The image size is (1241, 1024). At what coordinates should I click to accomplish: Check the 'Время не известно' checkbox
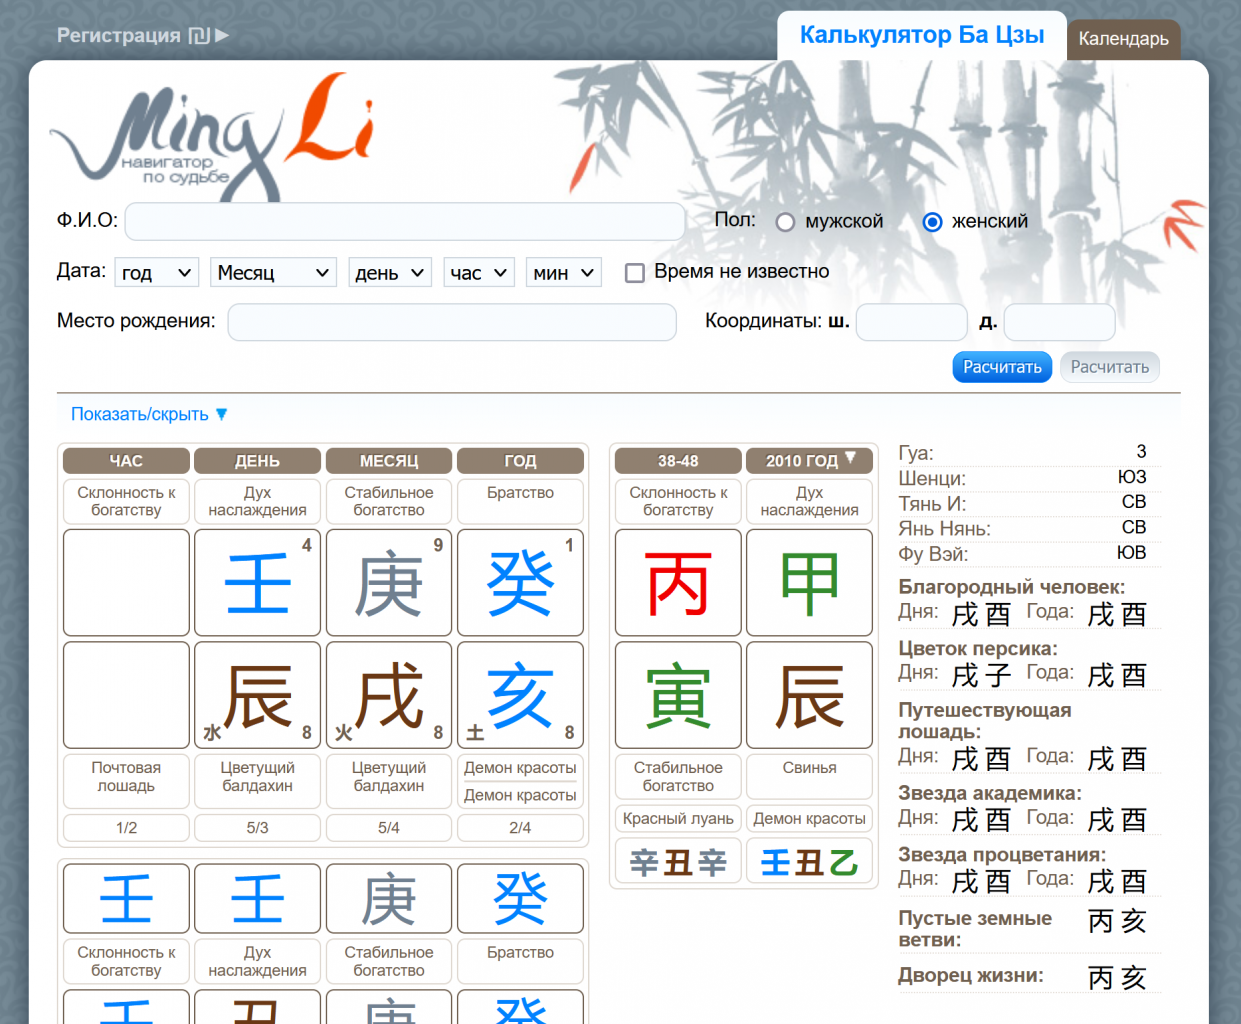(x=635, y=273)
